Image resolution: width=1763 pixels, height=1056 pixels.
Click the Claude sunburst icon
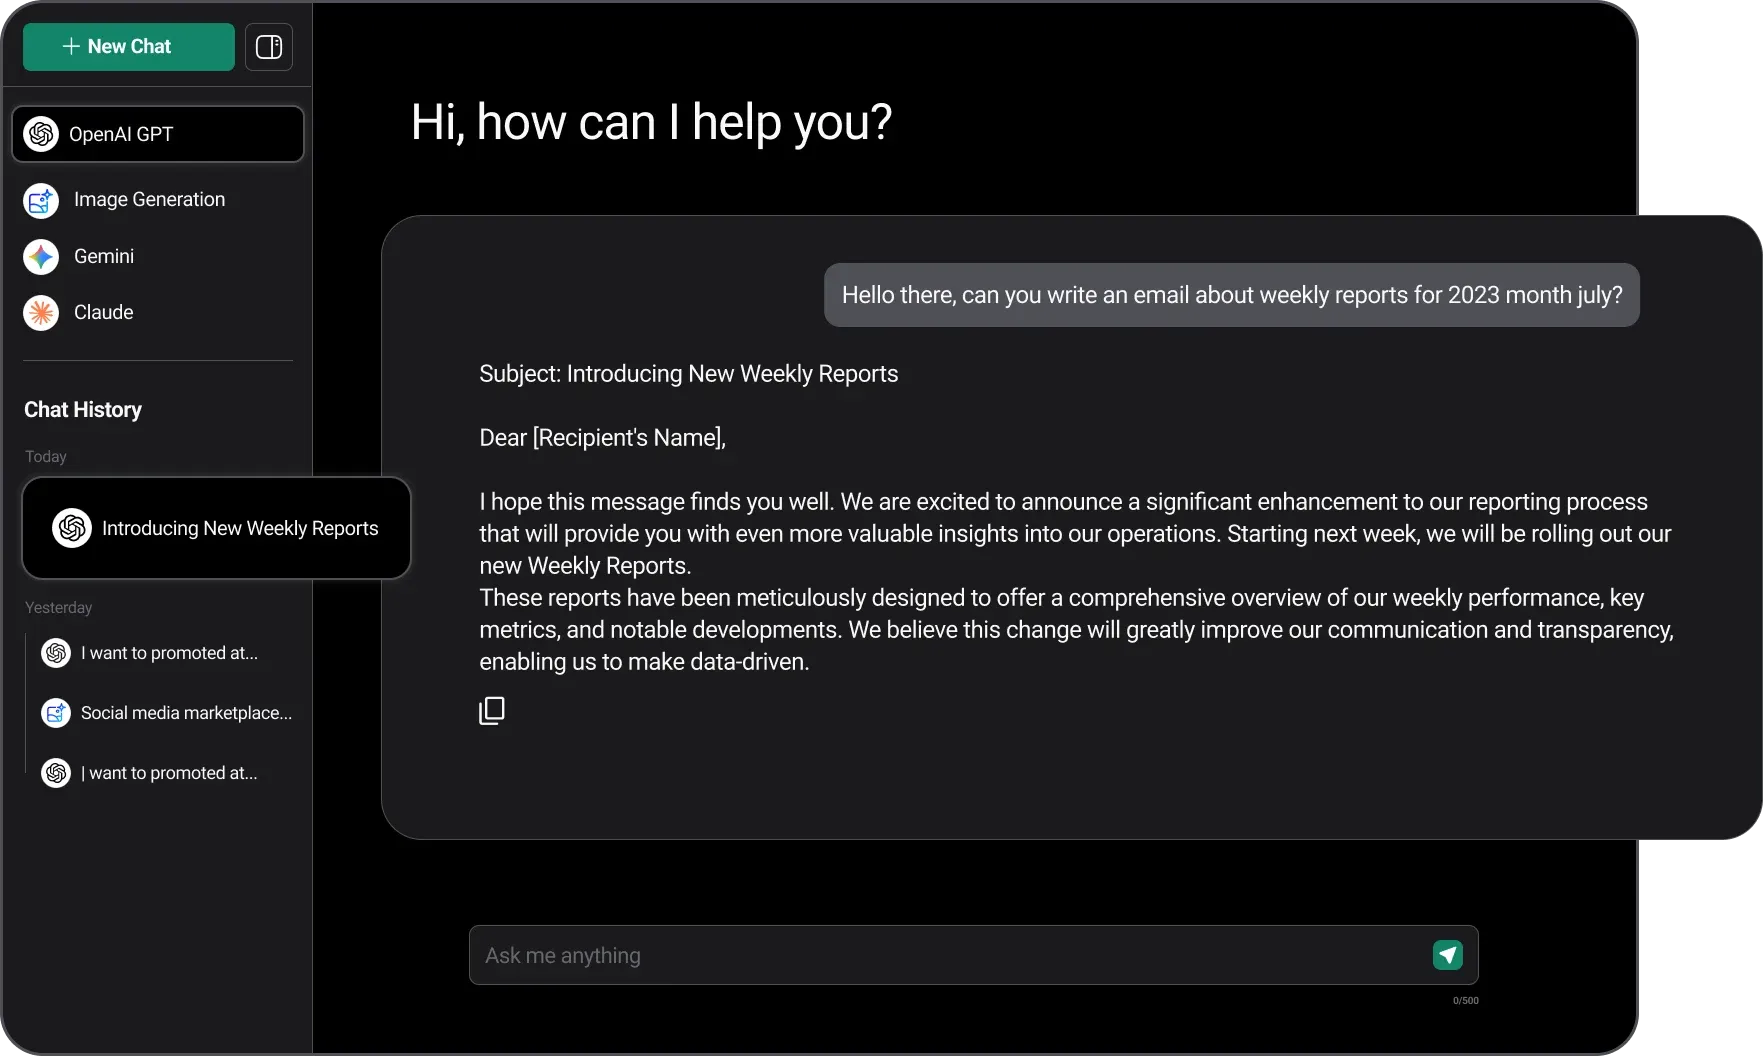point(41,313)
